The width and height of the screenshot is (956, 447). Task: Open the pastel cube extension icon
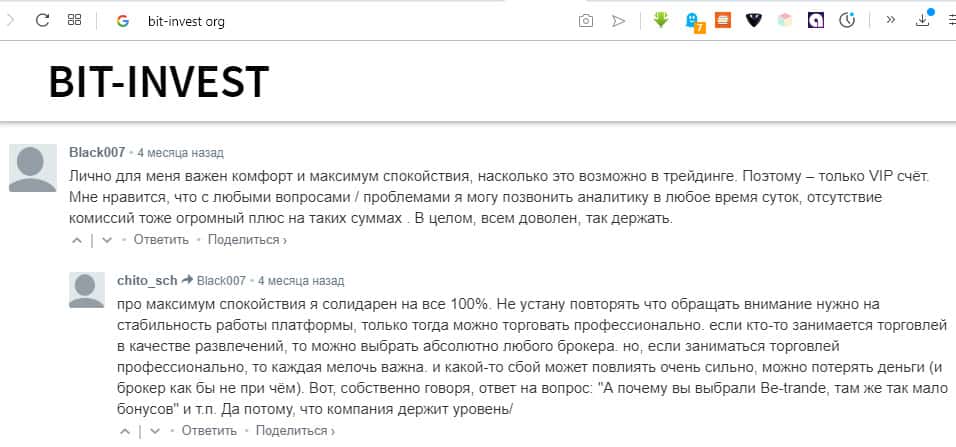pos(785,20)
